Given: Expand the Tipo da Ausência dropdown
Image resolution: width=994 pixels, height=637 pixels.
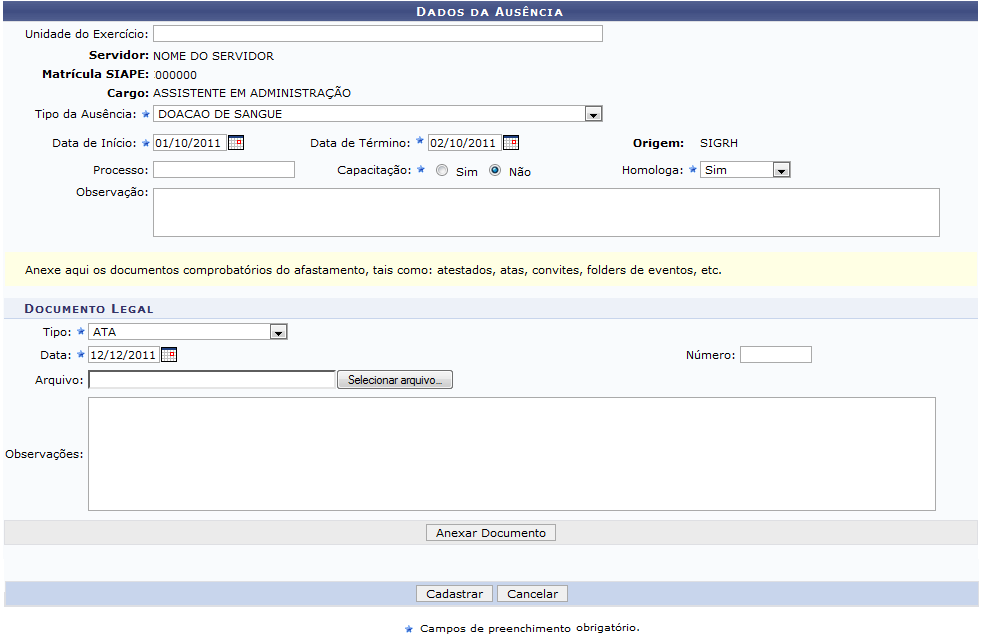Looking at the screenshot, I should coord(593,115).
